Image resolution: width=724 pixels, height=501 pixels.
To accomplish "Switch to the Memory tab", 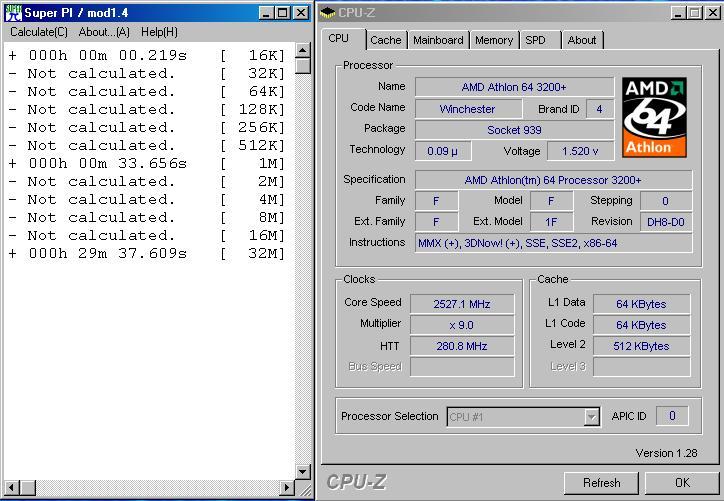I will pyautogui.click(x=494, y=40).
